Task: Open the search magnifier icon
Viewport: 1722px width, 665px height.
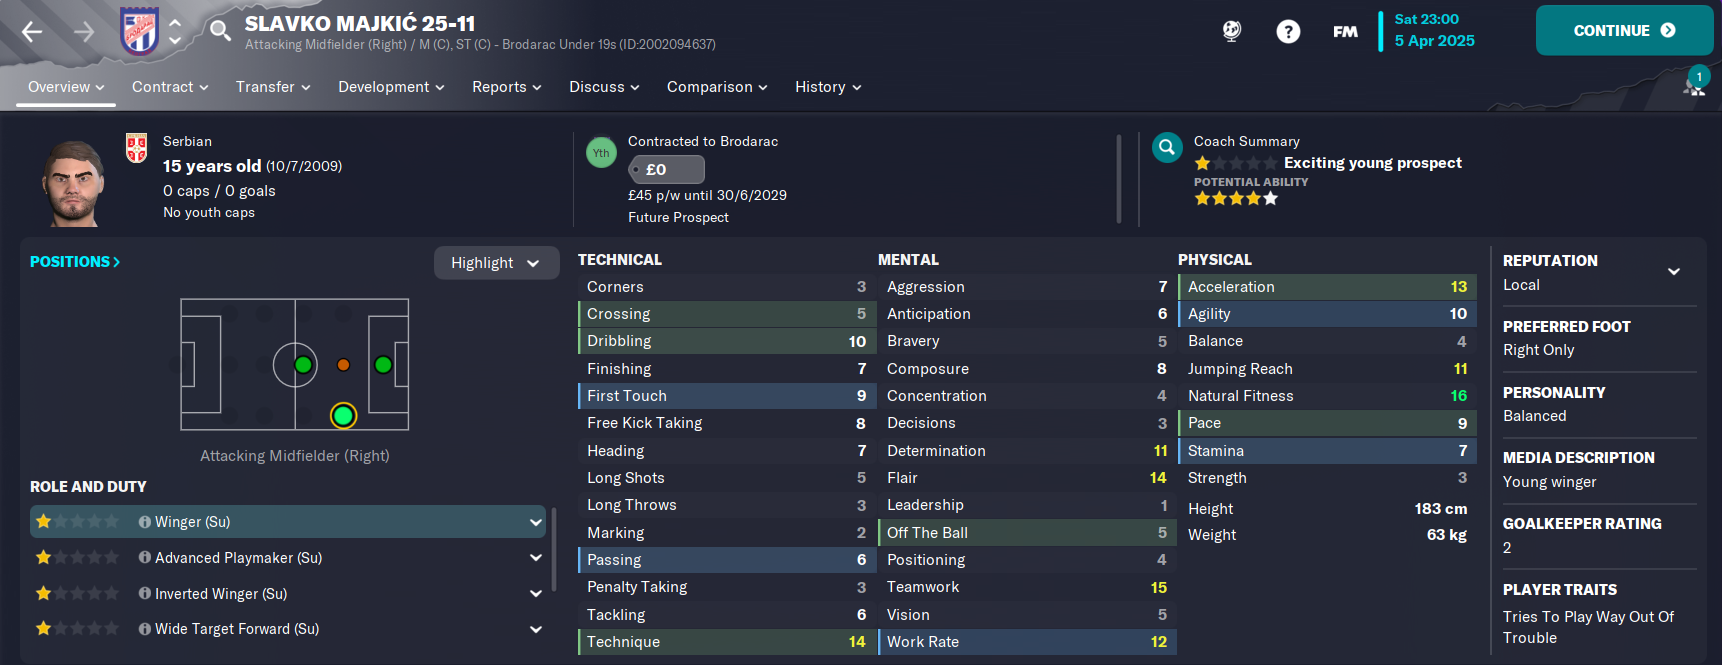Action: click(220, 31)
